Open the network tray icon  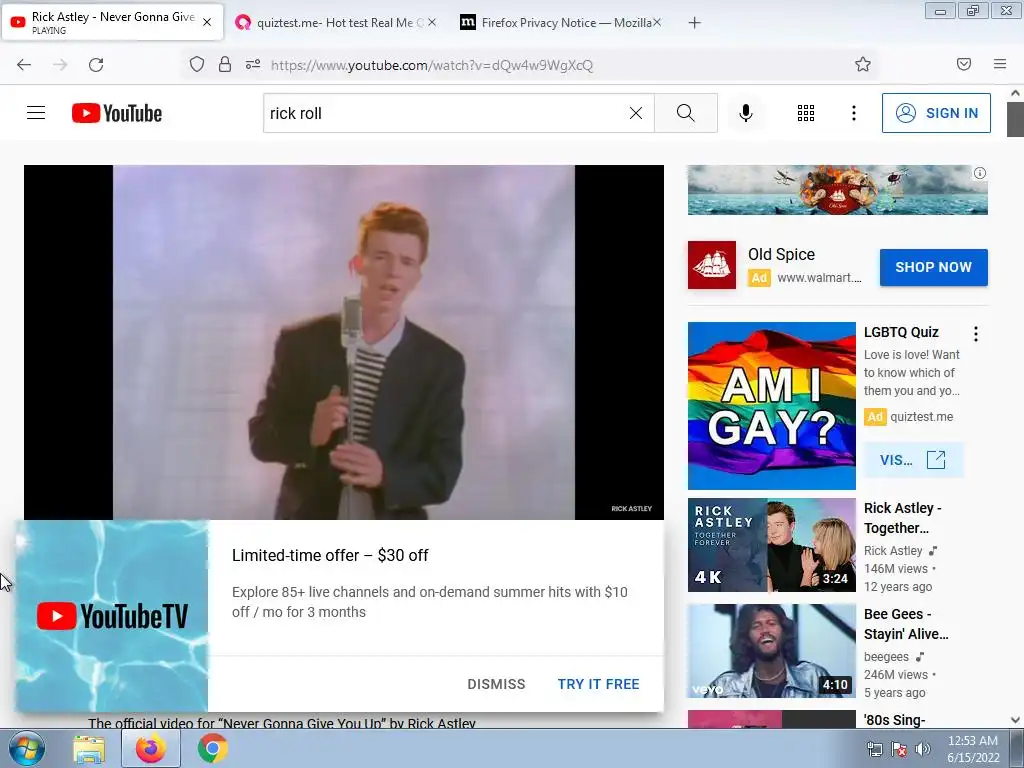pos(874,749)
